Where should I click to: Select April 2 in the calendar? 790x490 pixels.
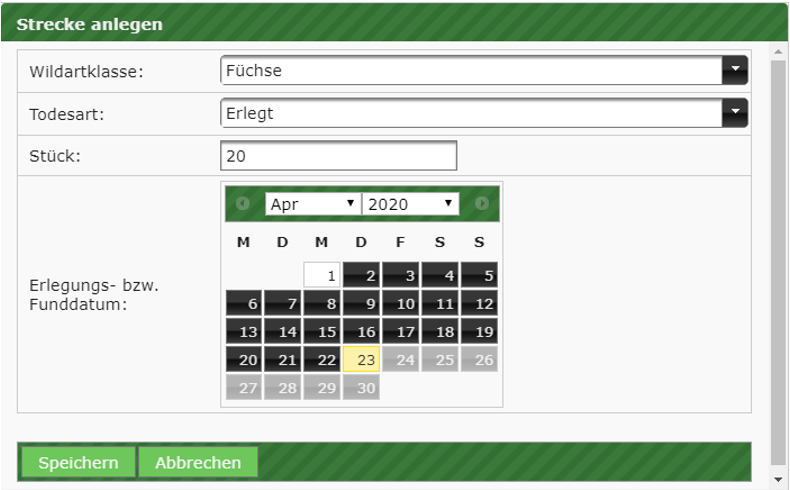[x=361, y=275]
